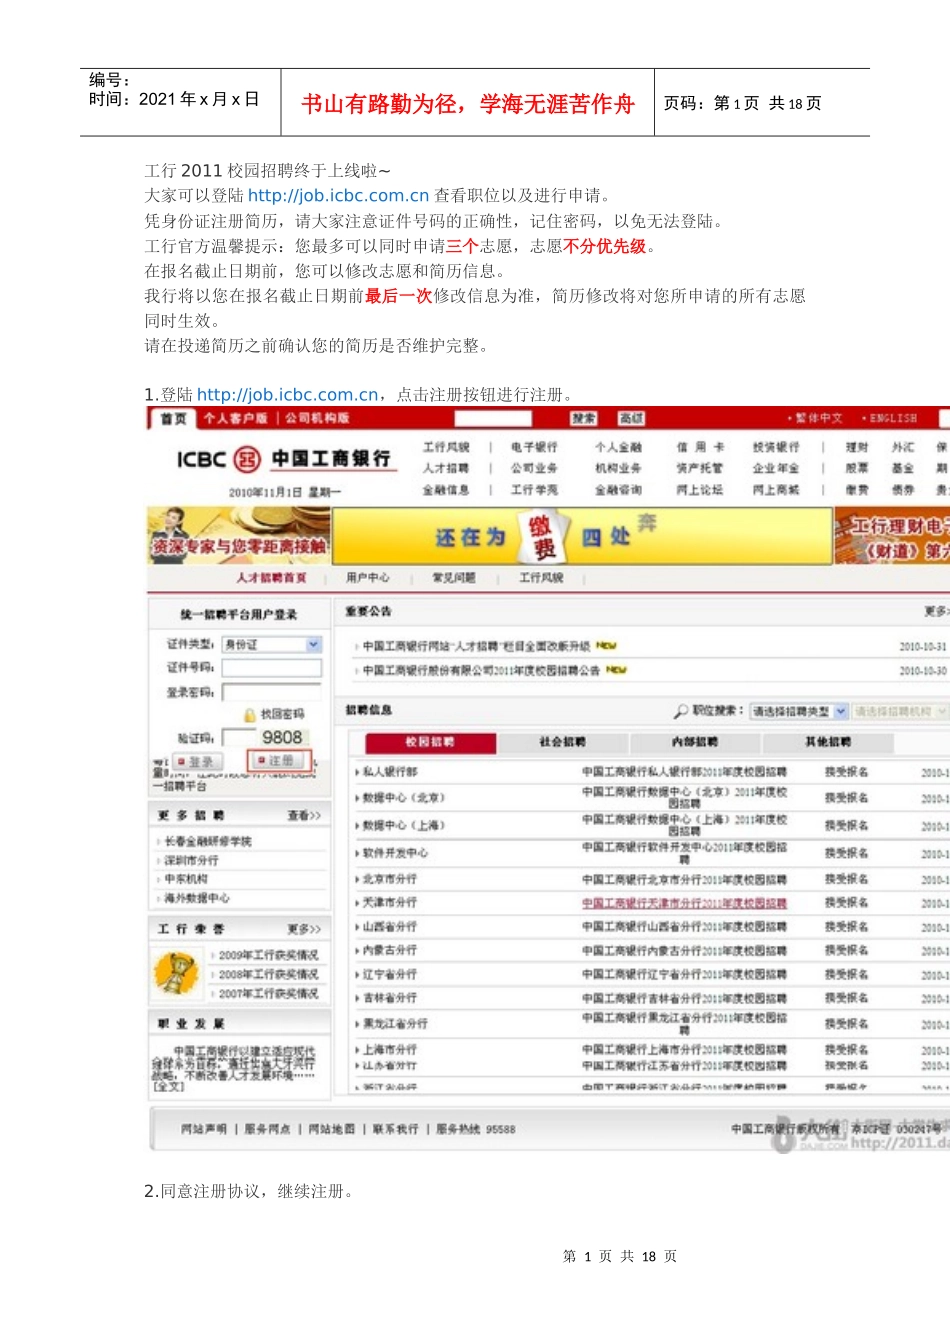Click [全文] under 职业发展
The width and height of the screenshot is (950, 1344).
click(168, 1086)
